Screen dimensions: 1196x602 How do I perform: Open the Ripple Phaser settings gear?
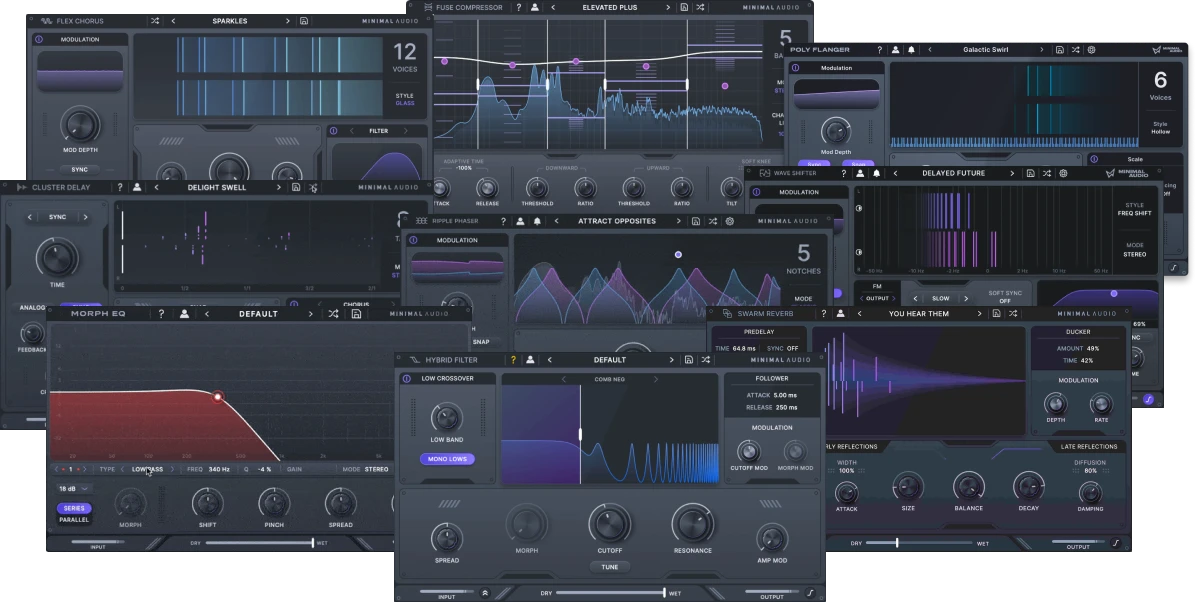pos(729,221)
